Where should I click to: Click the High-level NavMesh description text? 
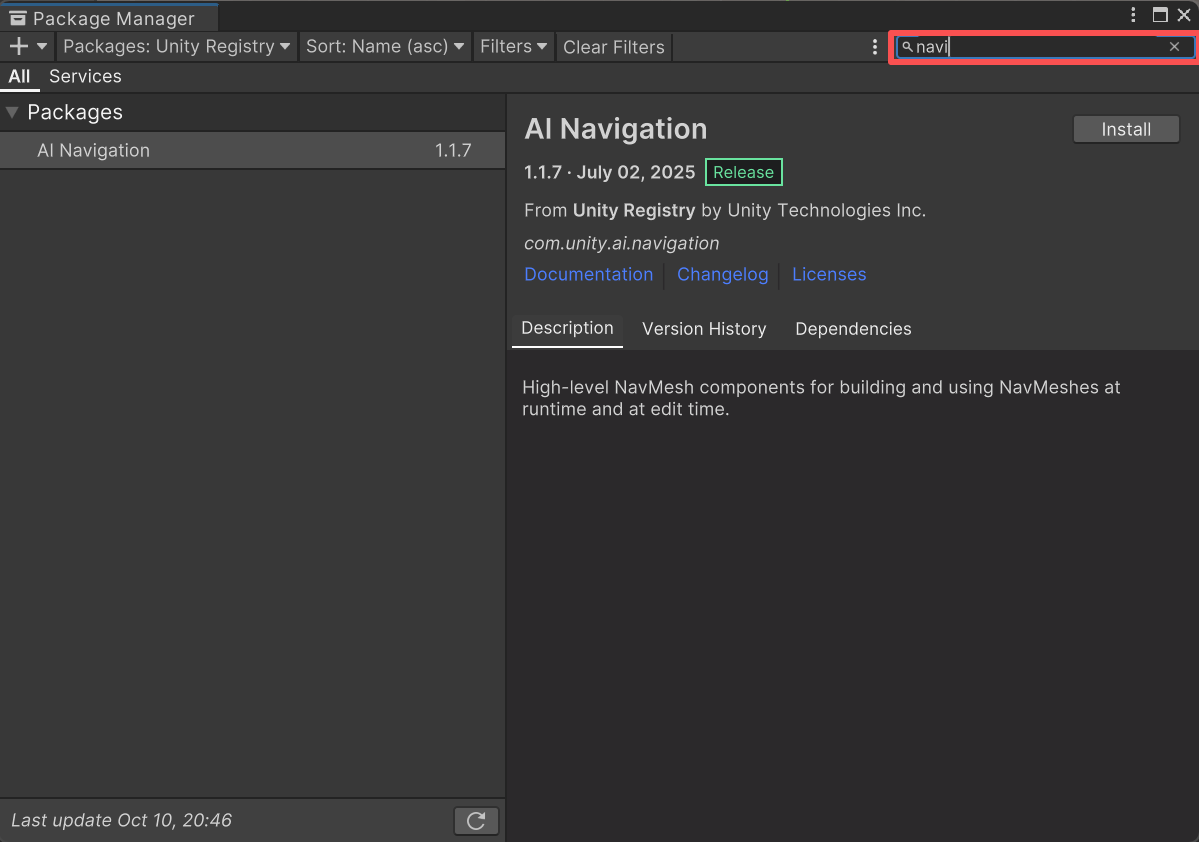821,398
